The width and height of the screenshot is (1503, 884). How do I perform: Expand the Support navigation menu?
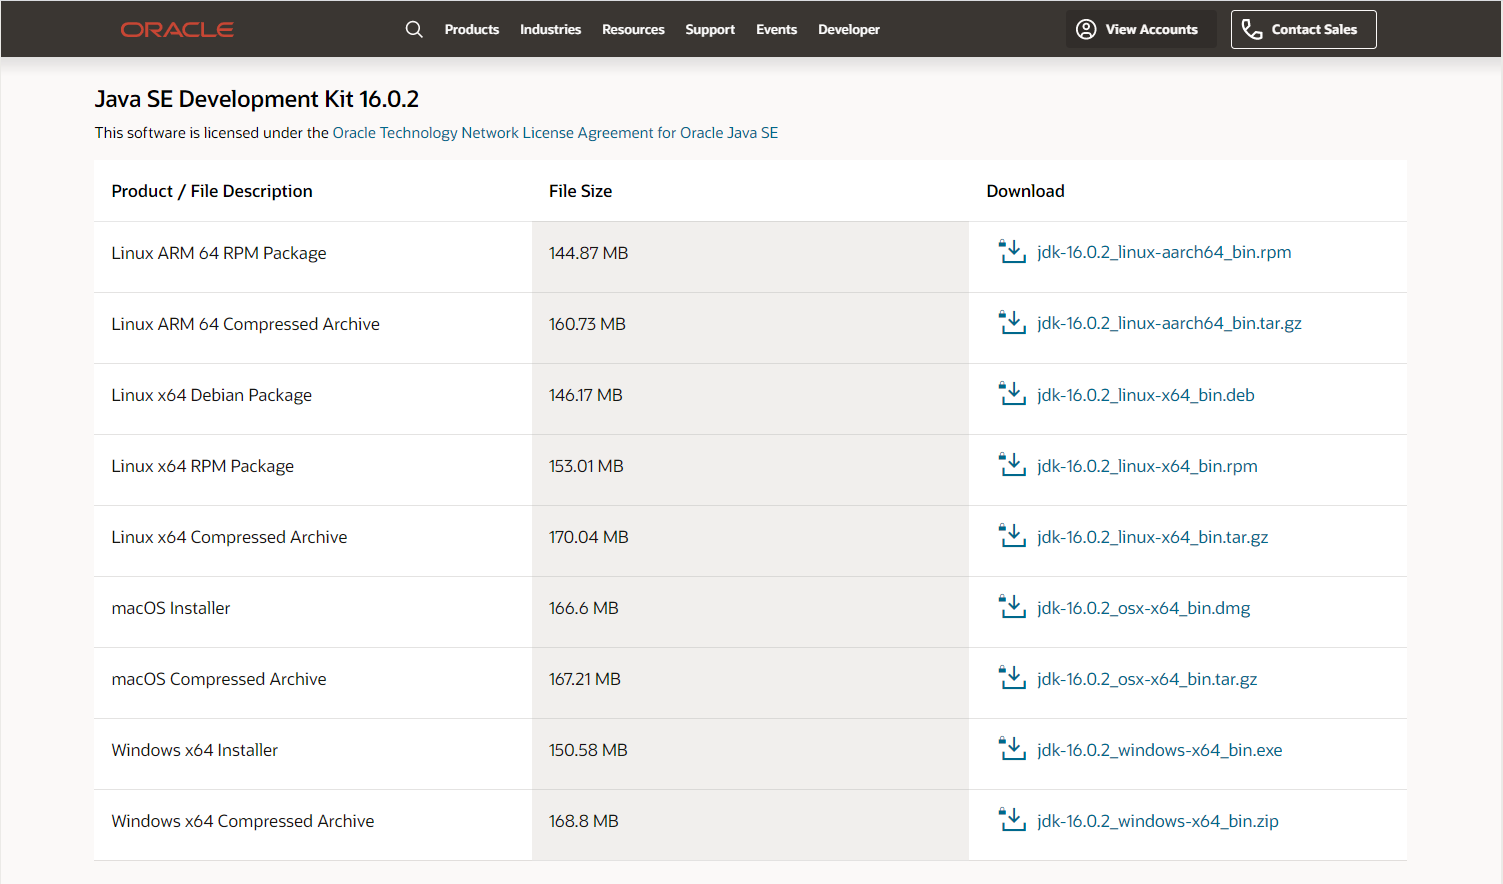point(710,30)
